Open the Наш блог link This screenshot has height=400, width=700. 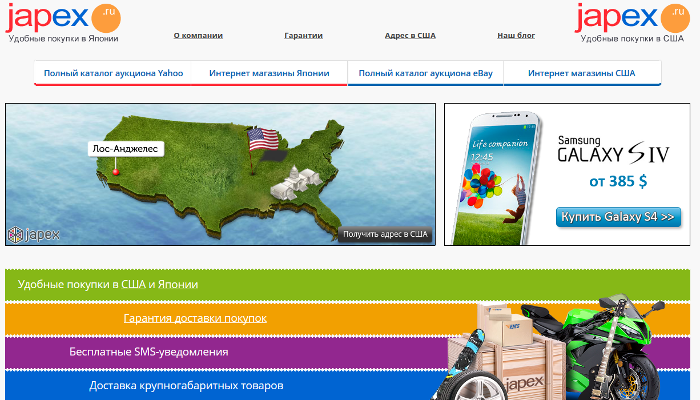click(x=516, y=35)
